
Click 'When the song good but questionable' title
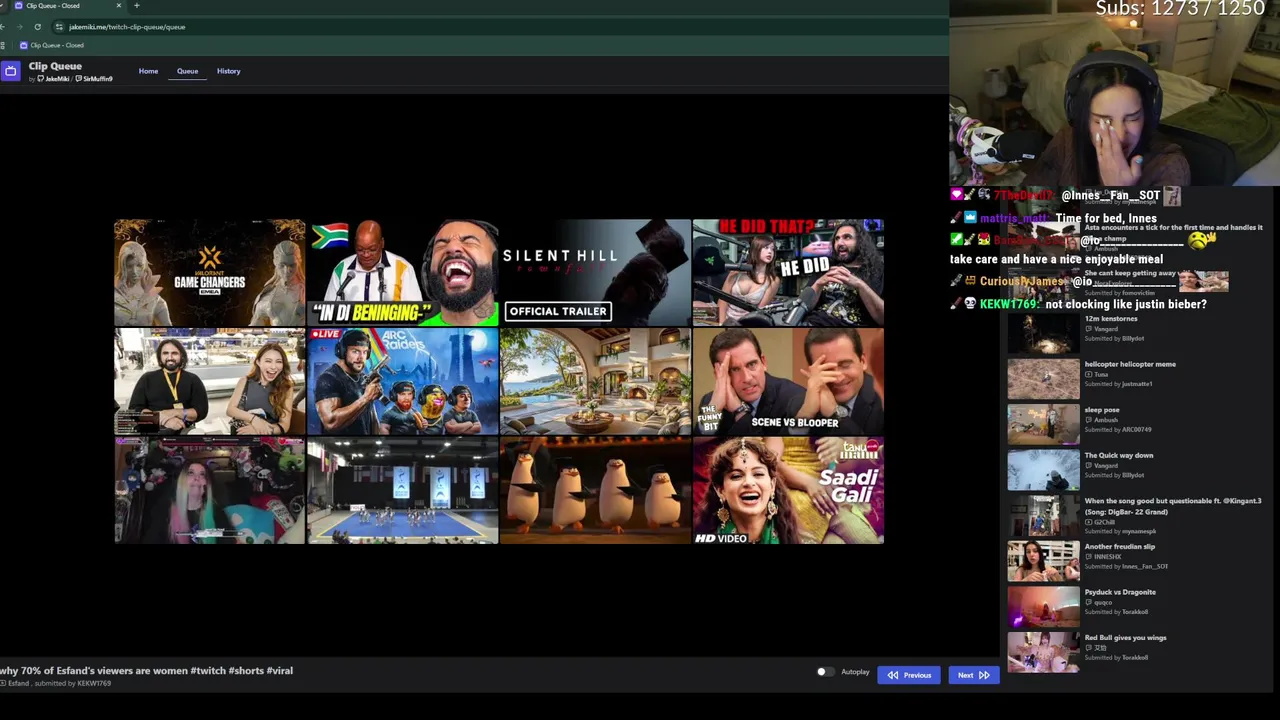tap(1173, 506)
